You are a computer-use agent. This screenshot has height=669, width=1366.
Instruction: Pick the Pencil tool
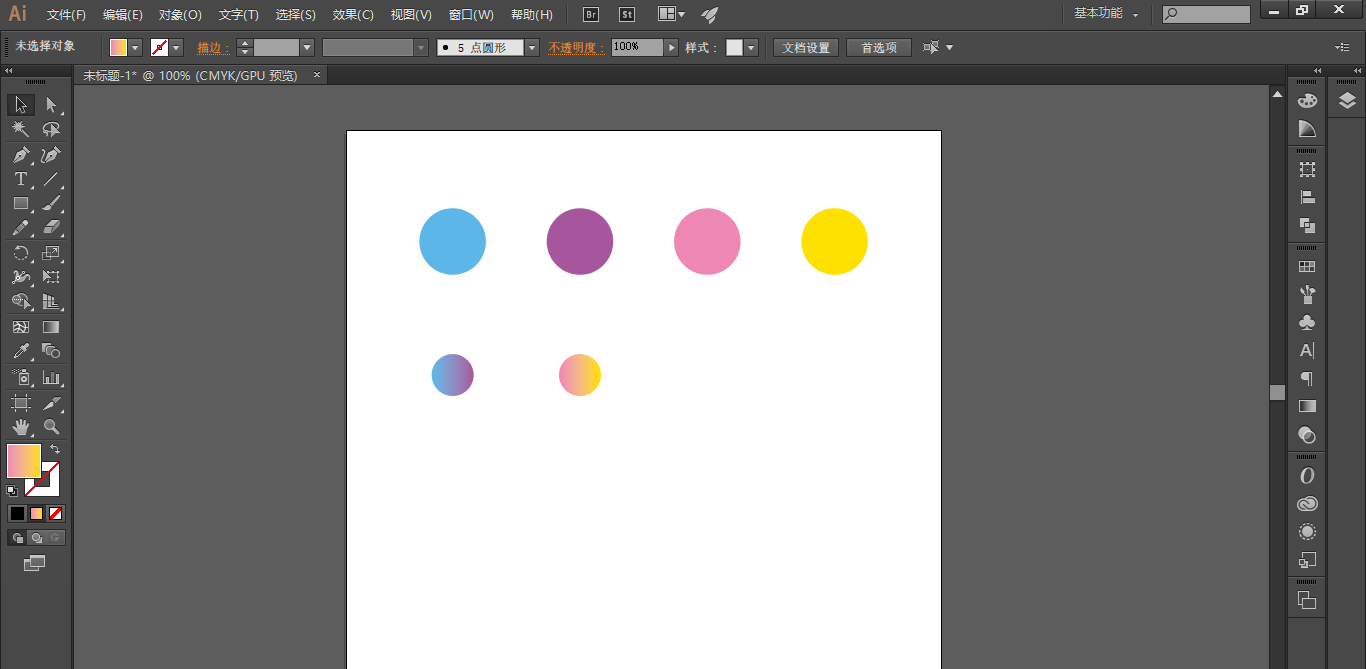(21, 228)
